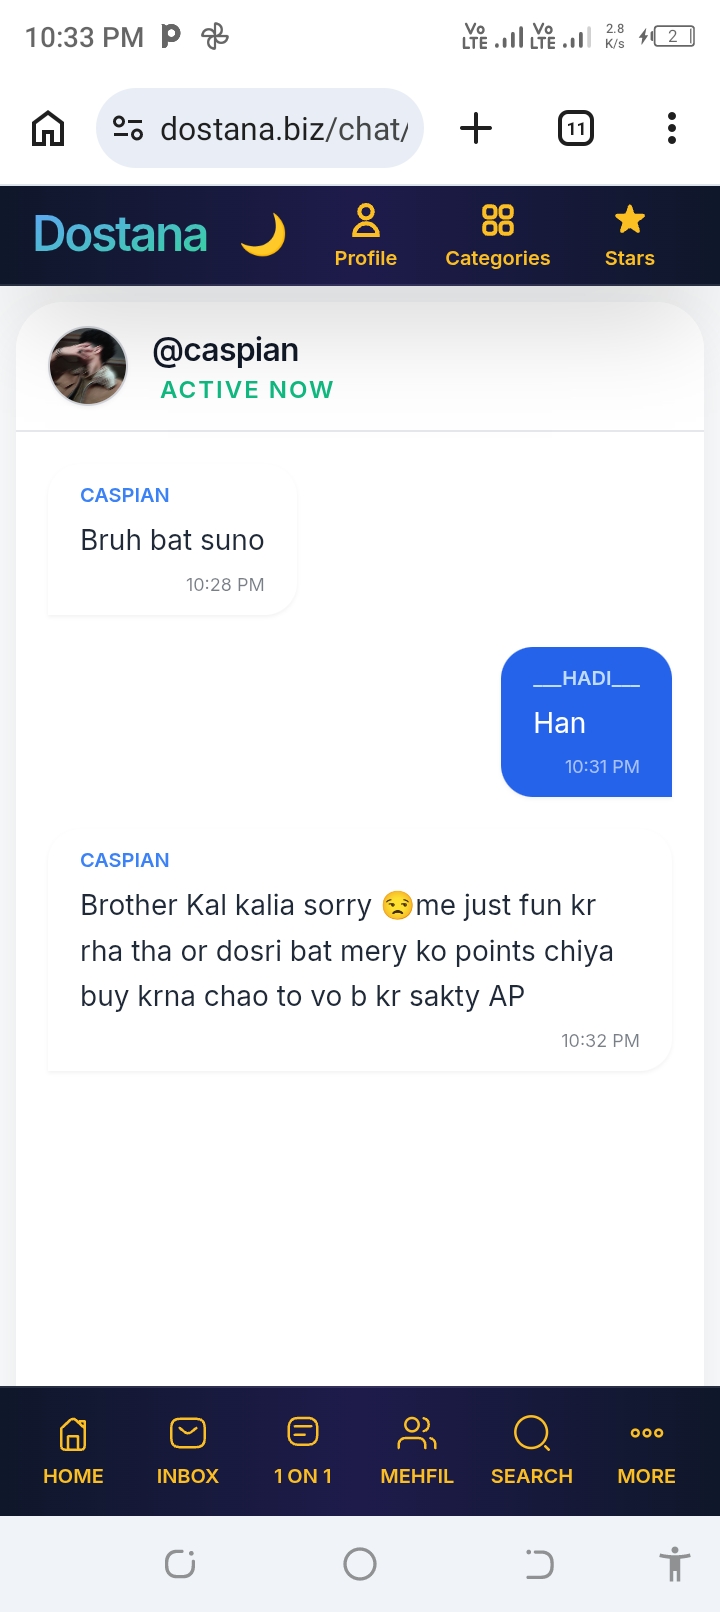Viewport: 720px width, 1612px height.
Task: Open the 1 ON 1 chats
Action: tap(303, 1451)
